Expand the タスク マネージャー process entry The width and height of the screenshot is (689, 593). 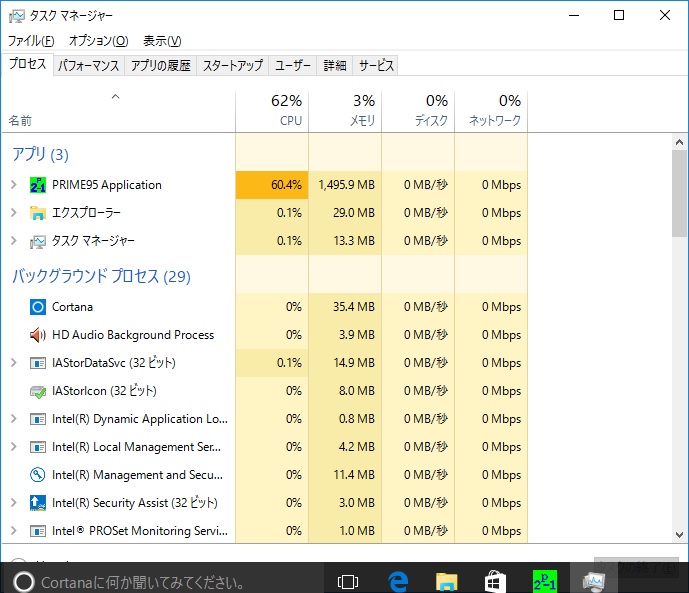tap(13, 241)
